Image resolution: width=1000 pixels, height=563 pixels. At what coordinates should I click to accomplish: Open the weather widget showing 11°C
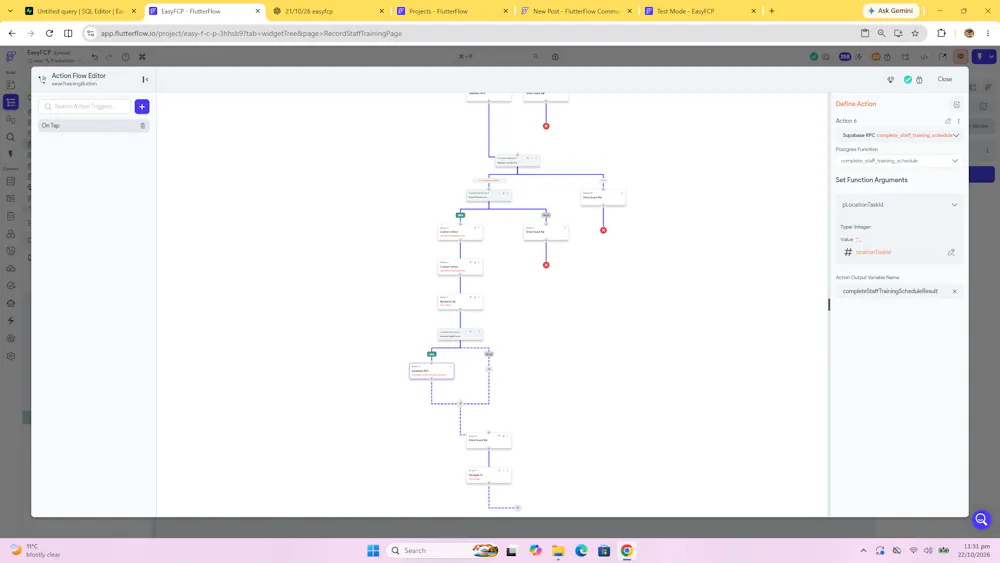36,550
